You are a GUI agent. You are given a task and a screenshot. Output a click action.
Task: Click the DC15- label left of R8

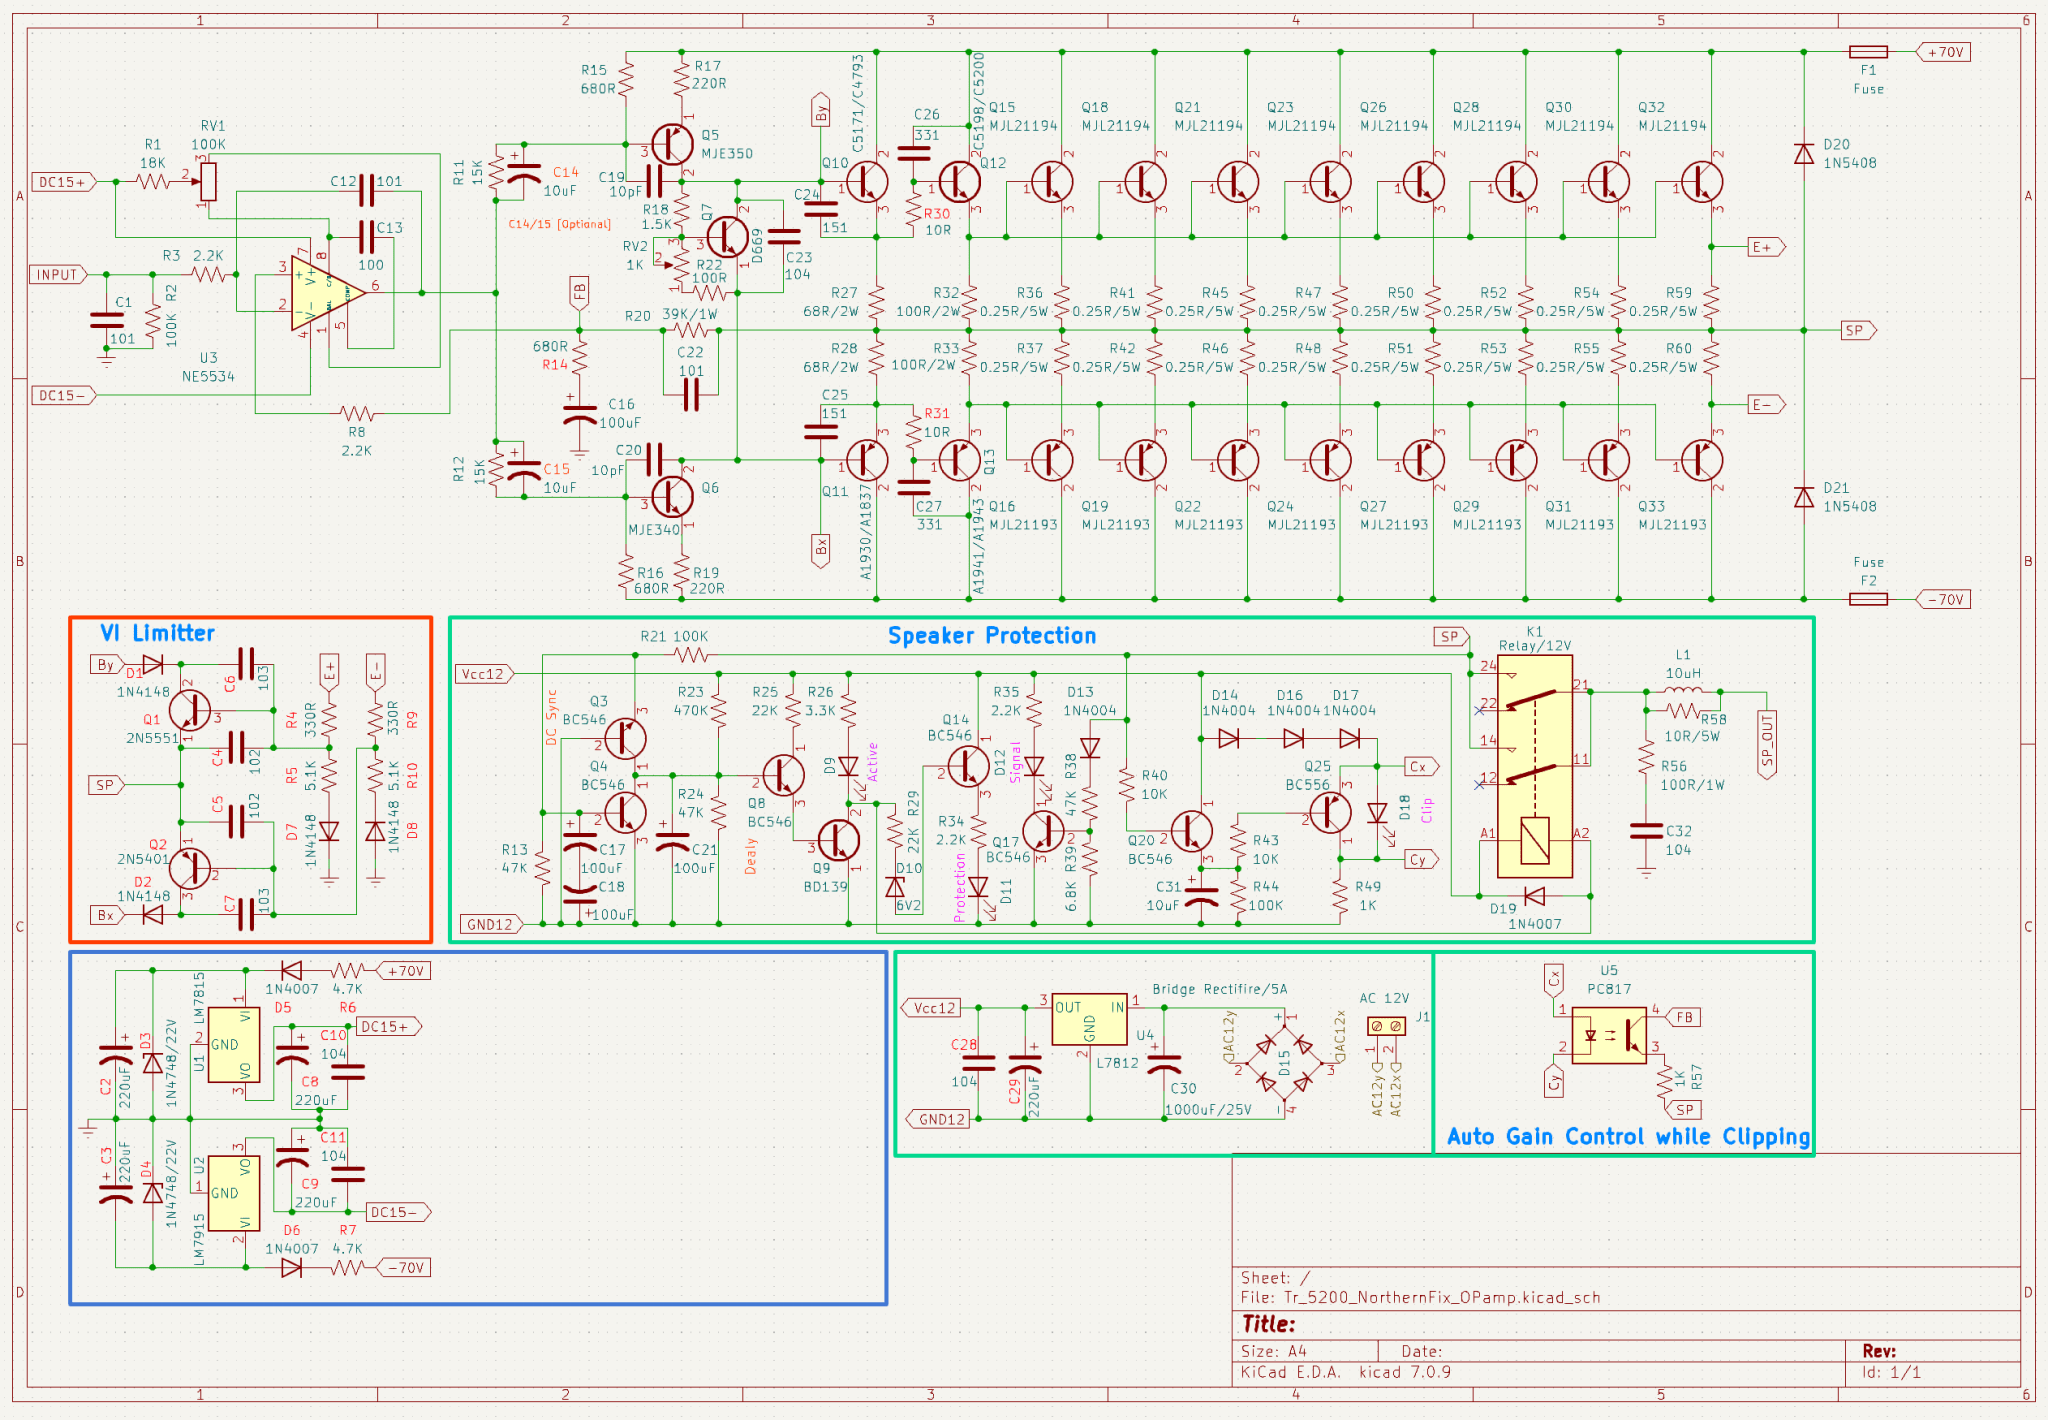[x=64, y=395]
